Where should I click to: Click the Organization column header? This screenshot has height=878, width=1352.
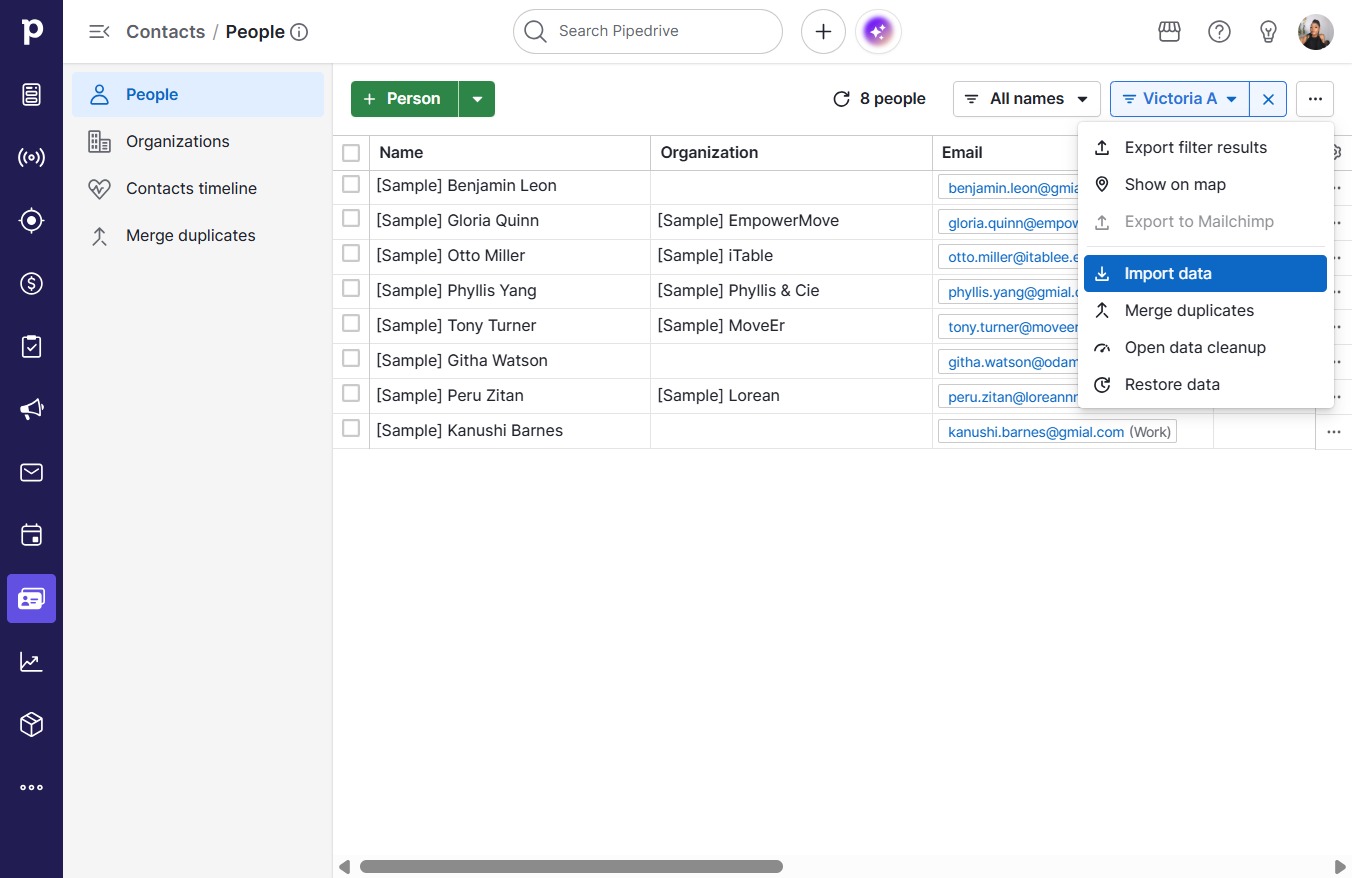pos(792,153)
